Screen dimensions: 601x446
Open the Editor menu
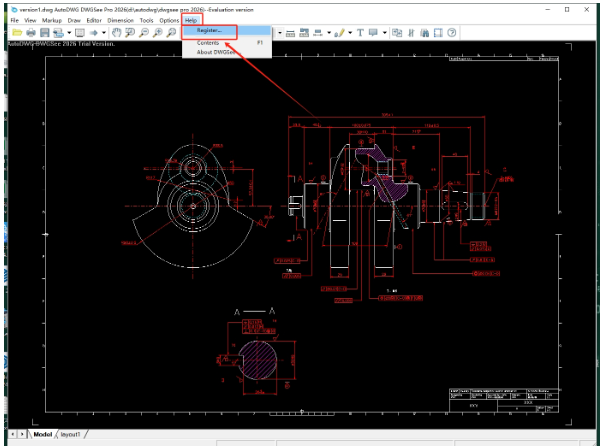coord(94,20)
